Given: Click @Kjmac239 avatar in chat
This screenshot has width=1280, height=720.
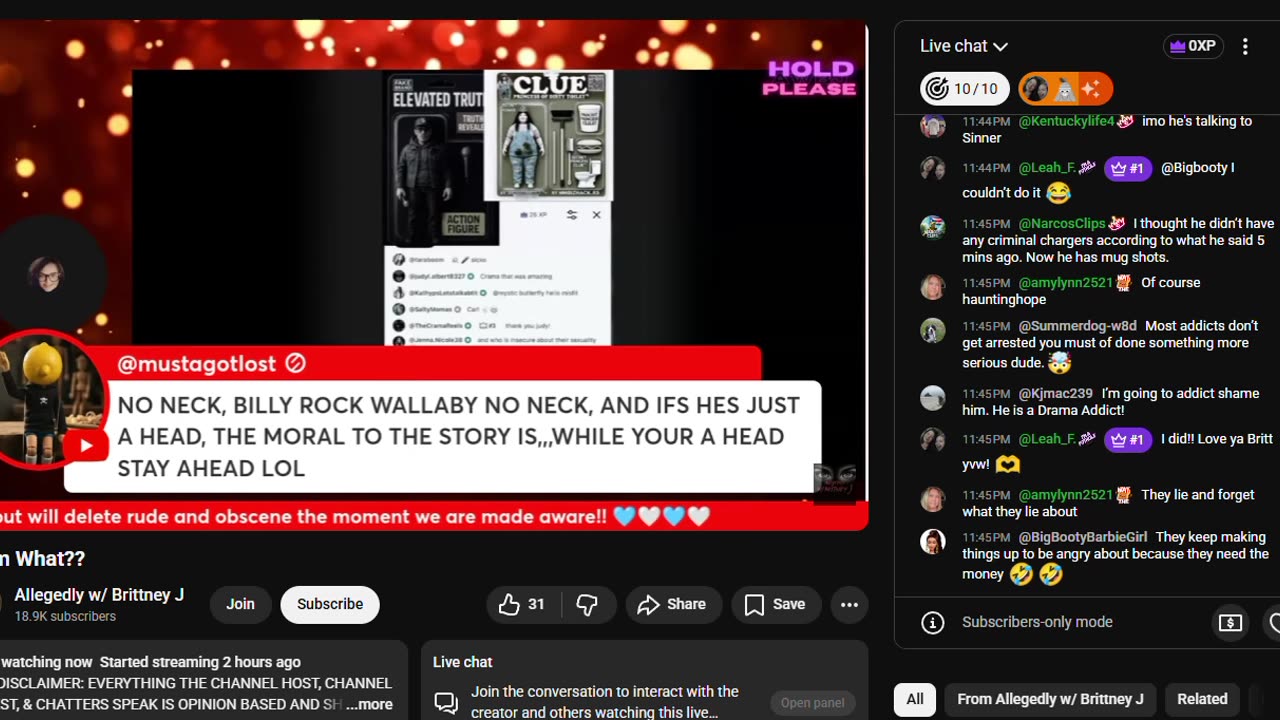Looking at the screenshot, I should (x=933, y=397).
